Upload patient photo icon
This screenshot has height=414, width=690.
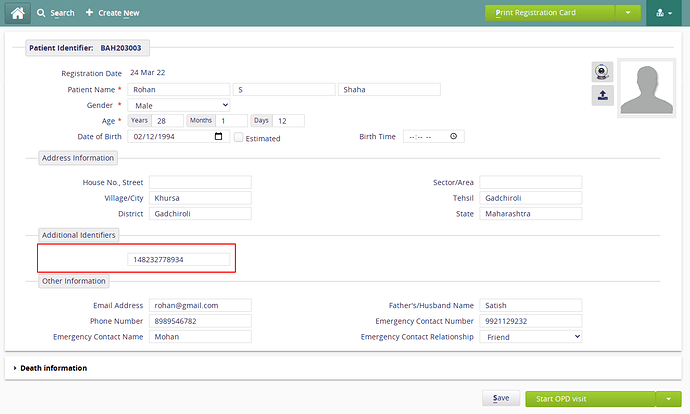pyautogui.click(x=602, y=95)
